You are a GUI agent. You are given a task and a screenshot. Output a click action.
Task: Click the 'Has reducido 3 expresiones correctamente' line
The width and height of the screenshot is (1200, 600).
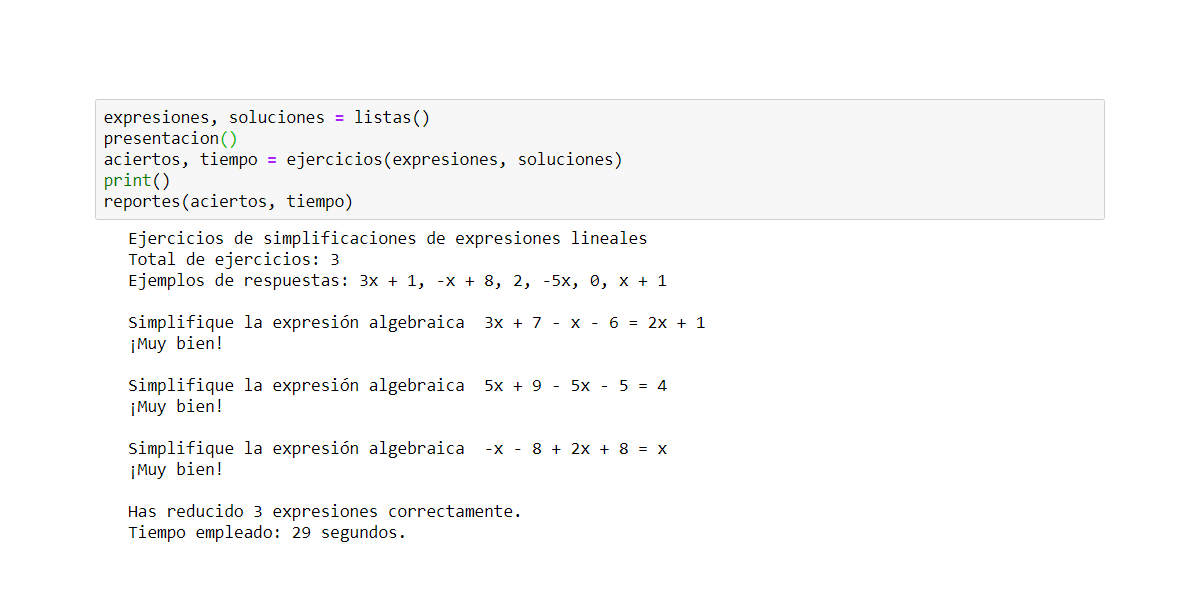[x=324, y=512]
